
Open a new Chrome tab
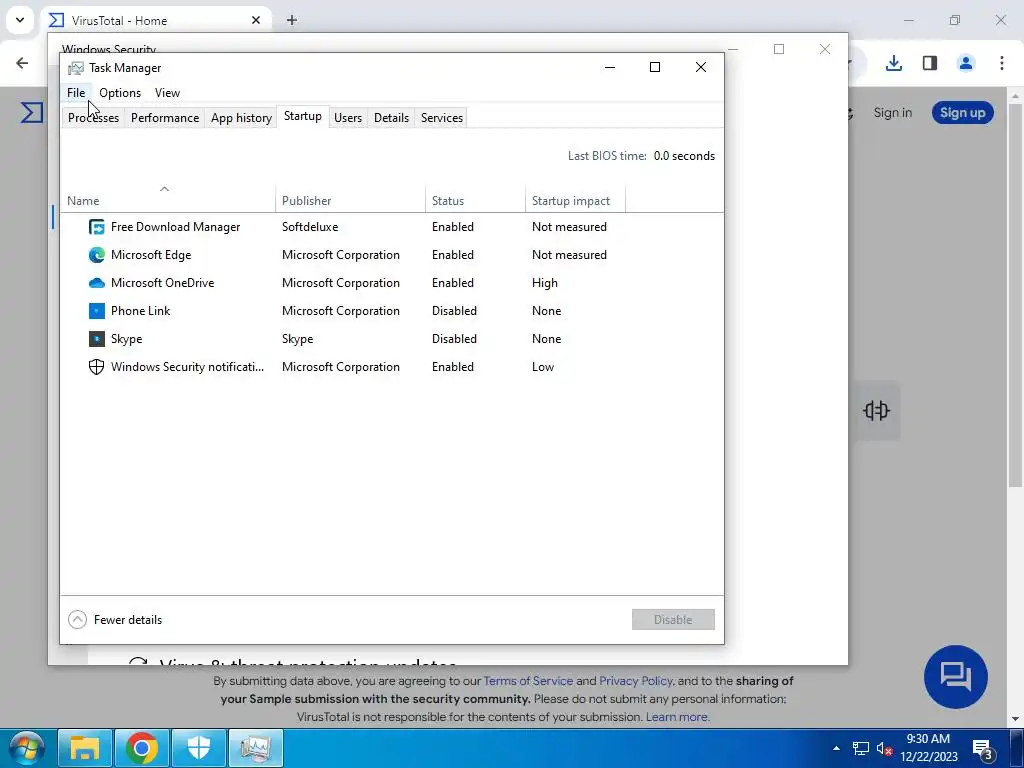click(x=292, y=20)
